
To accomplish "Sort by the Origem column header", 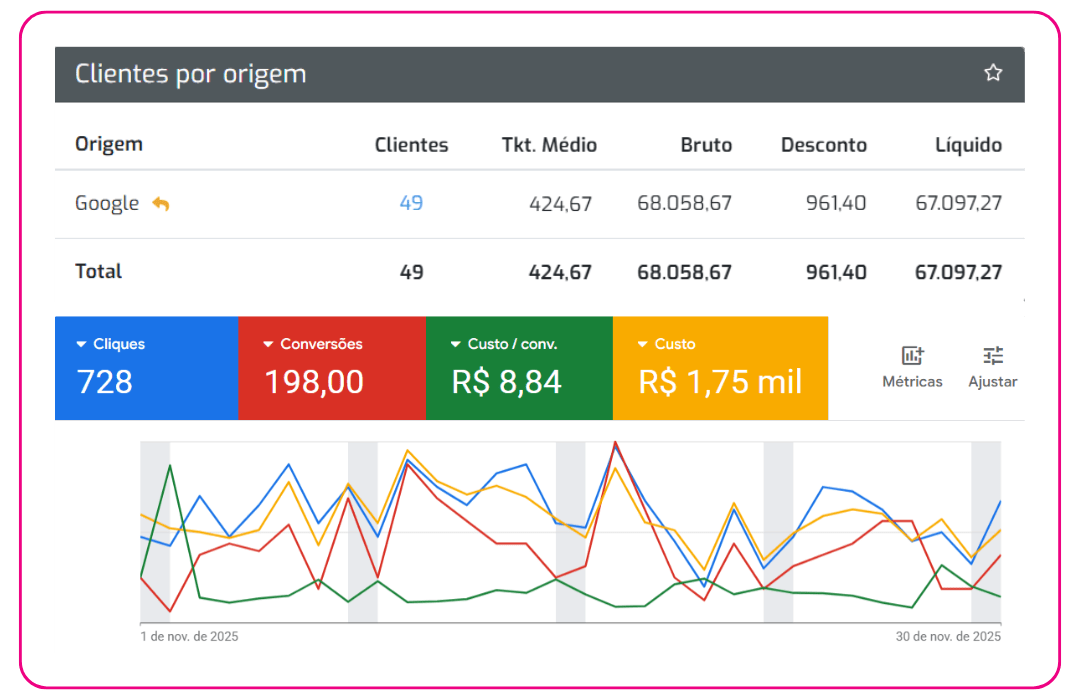I will 109,144.
